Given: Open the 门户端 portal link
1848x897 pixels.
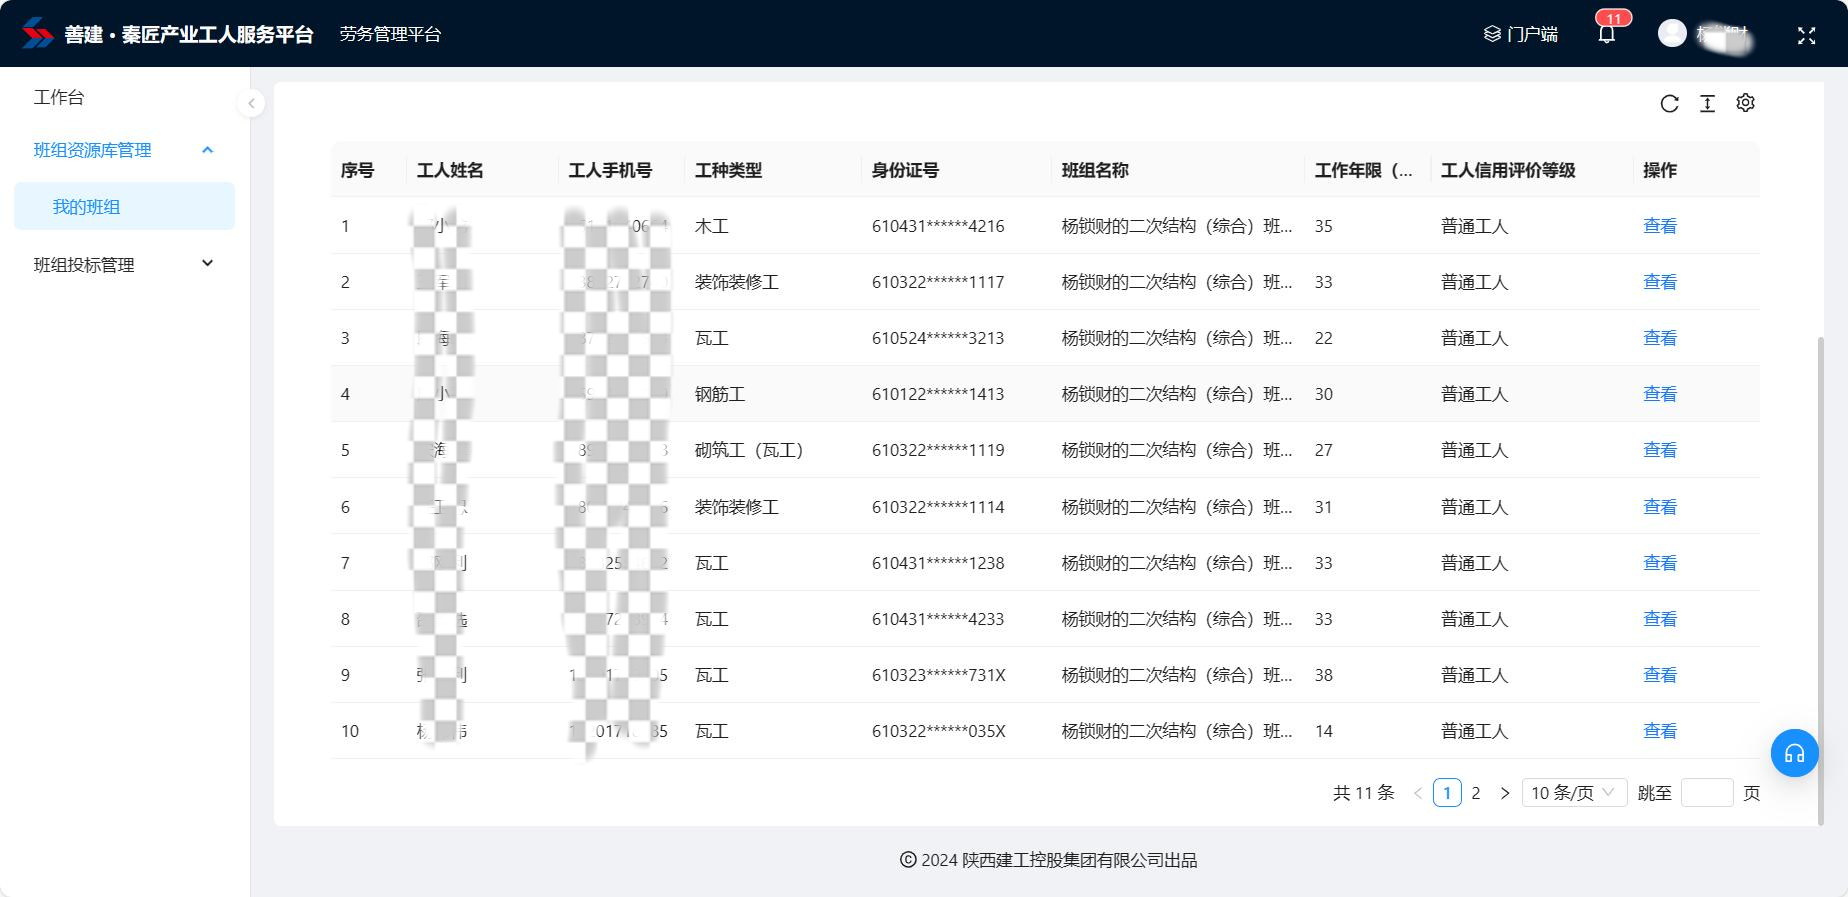Looking at the screenshot, I should (1520, 34).
